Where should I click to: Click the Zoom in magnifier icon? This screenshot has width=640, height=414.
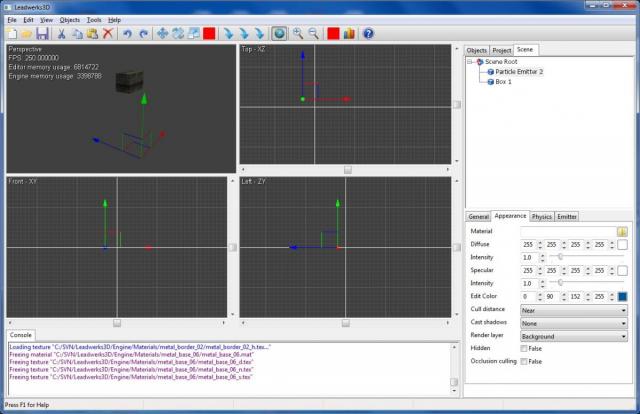pos(297,33)
